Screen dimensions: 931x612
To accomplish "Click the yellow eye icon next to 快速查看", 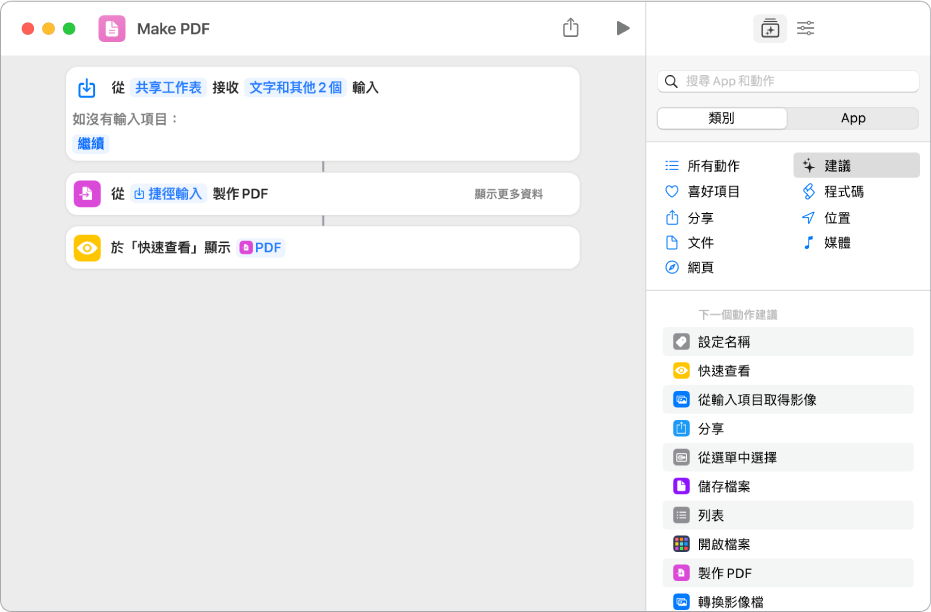I will [681, 371].
